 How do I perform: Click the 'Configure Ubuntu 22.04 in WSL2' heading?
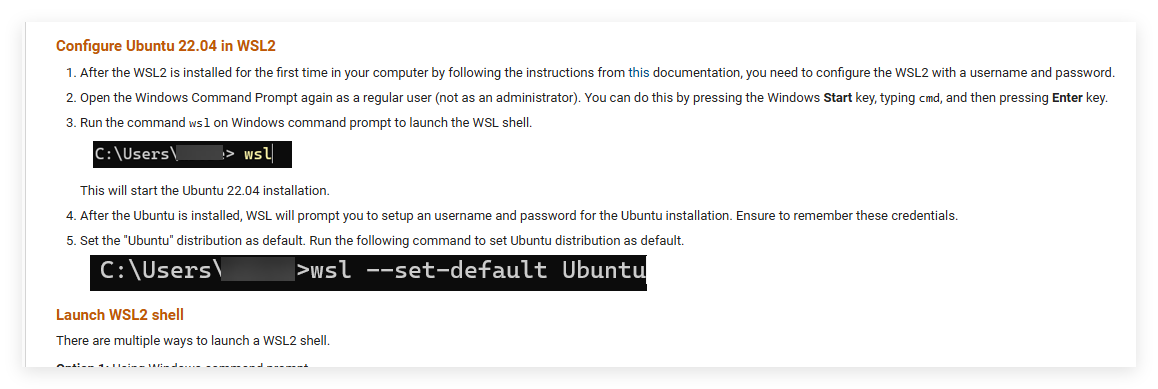165,46
